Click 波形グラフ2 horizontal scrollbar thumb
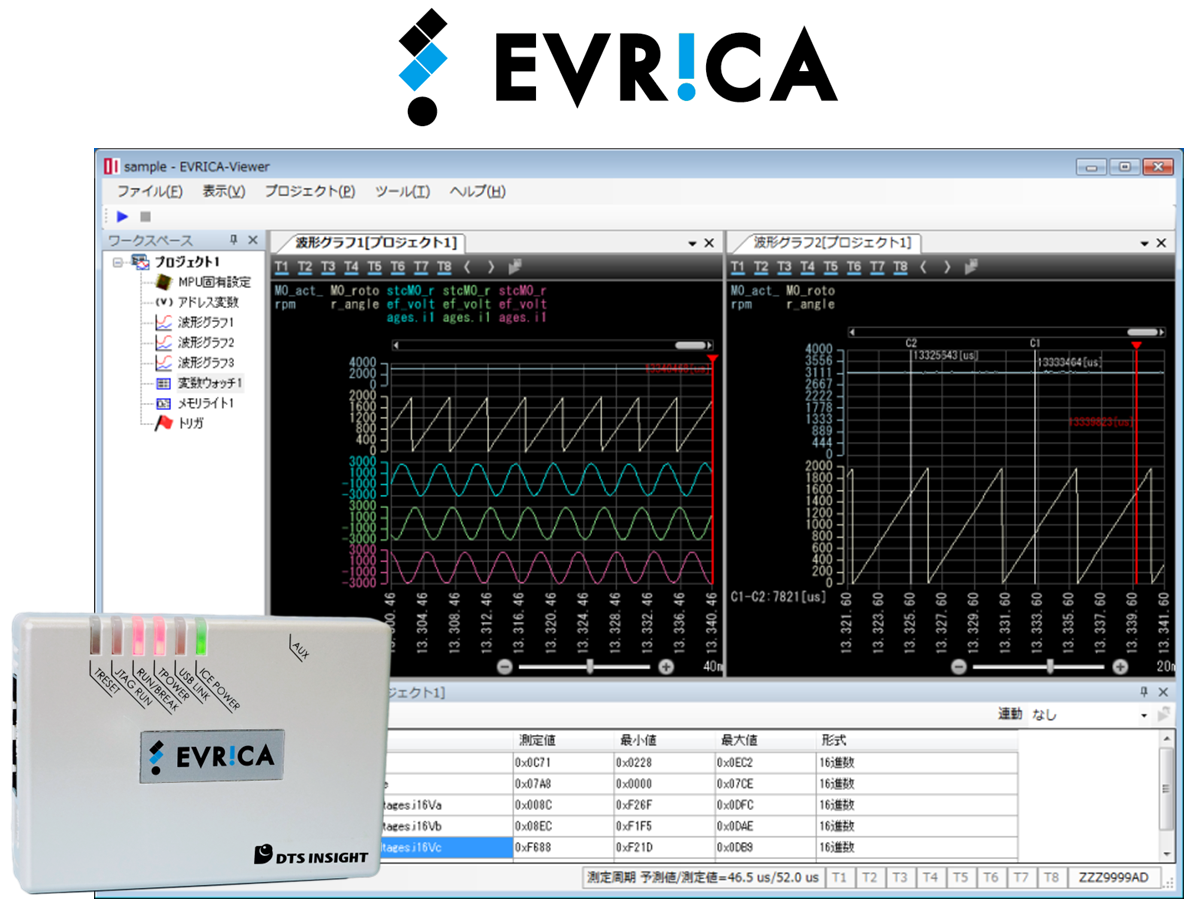This screenshot has height=904, width=1184. pos(1142,332)
